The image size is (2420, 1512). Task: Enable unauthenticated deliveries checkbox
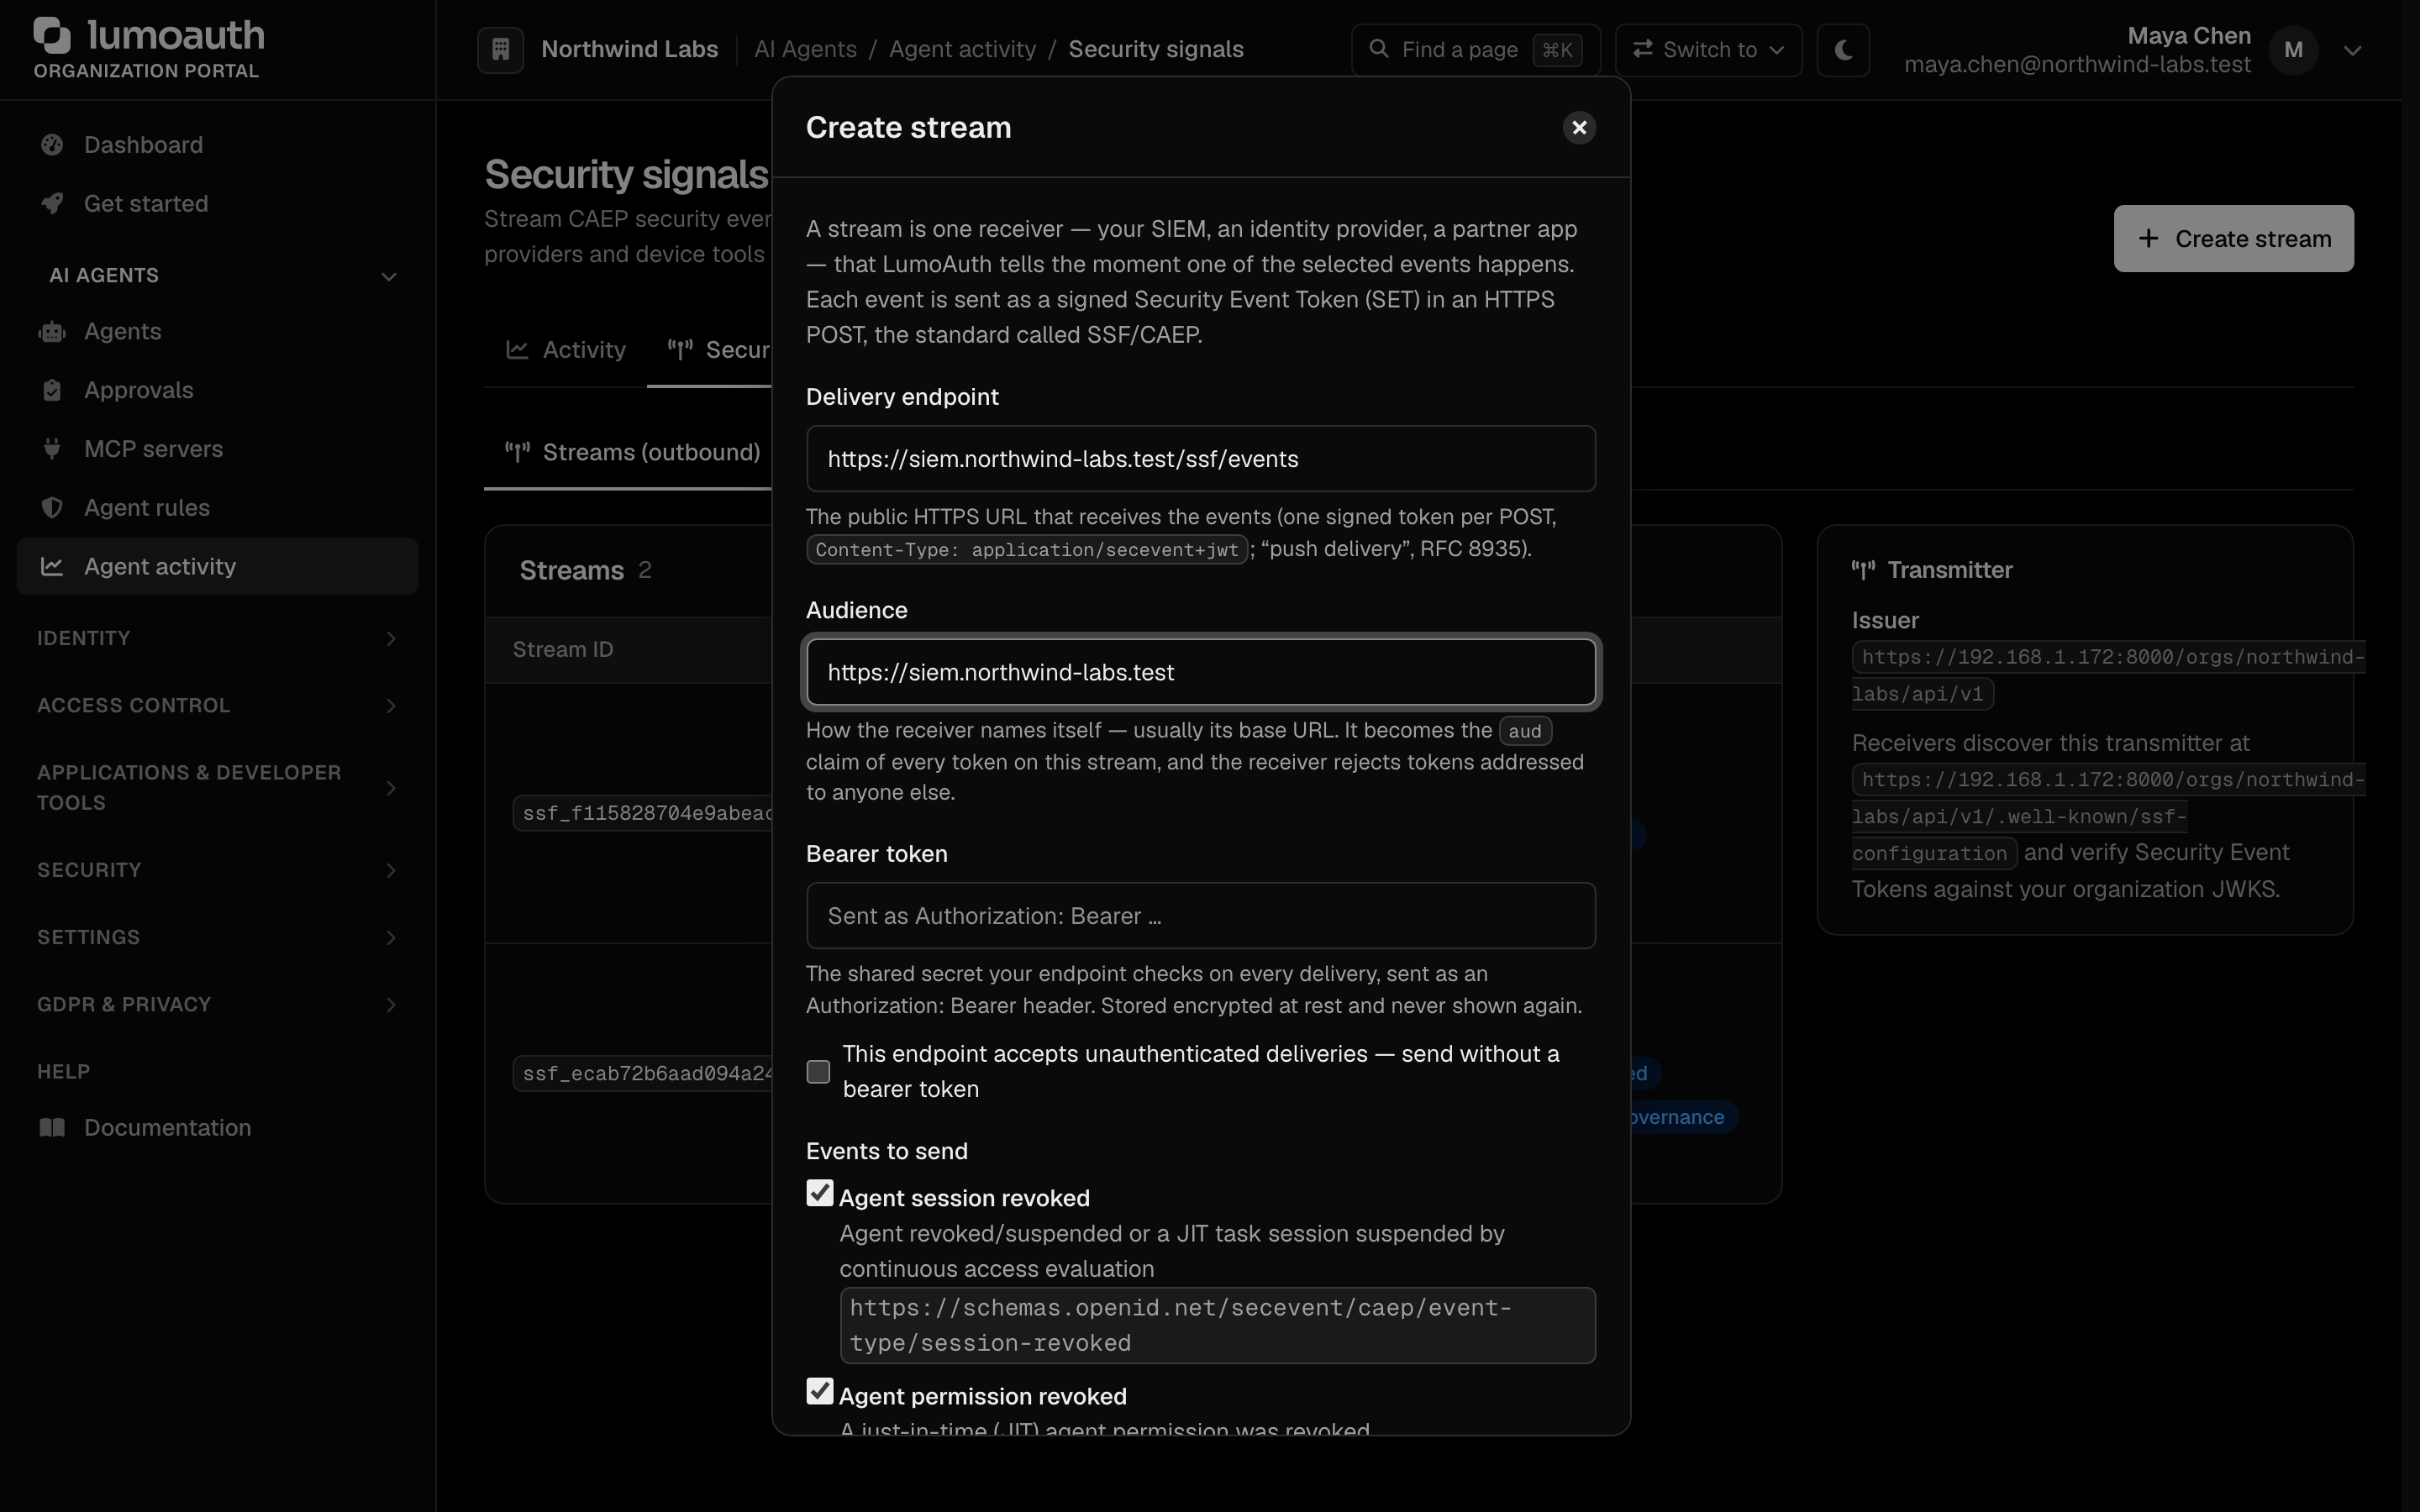click(x=818, y=1072)
